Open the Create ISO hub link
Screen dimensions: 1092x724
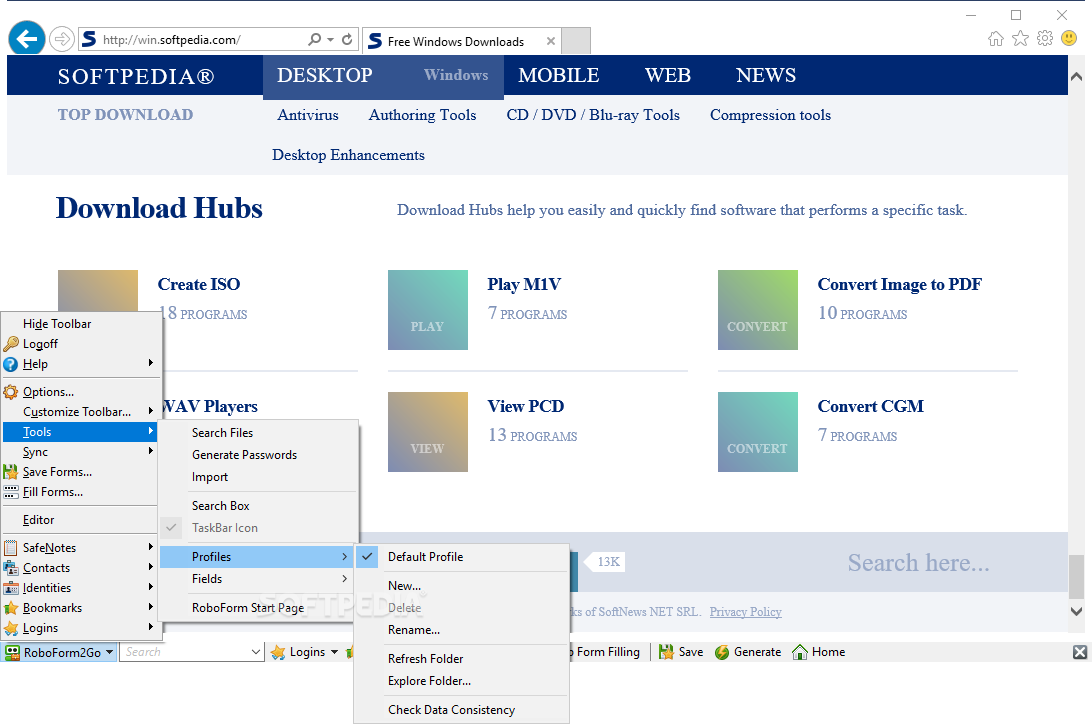click(199, 284)
